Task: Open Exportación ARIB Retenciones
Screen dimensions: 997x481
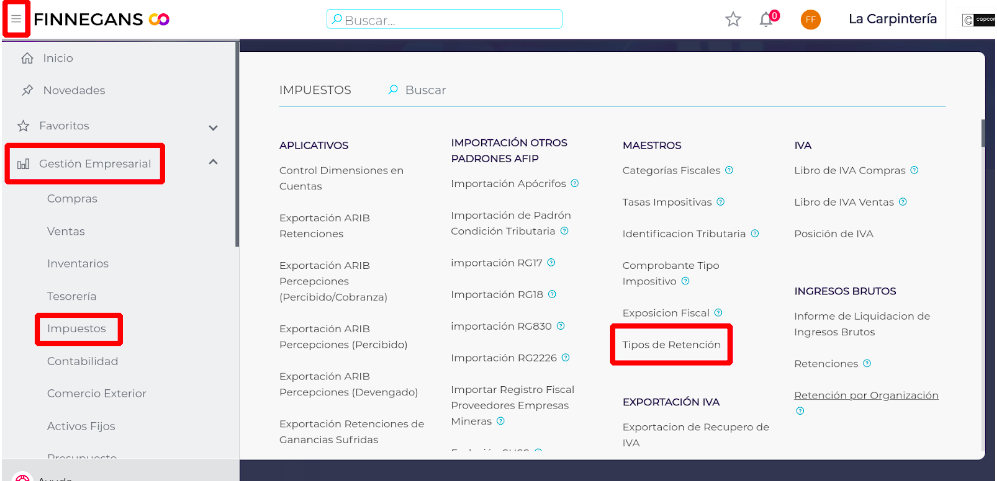Action: pyautogui.click(x=325, y=226)
